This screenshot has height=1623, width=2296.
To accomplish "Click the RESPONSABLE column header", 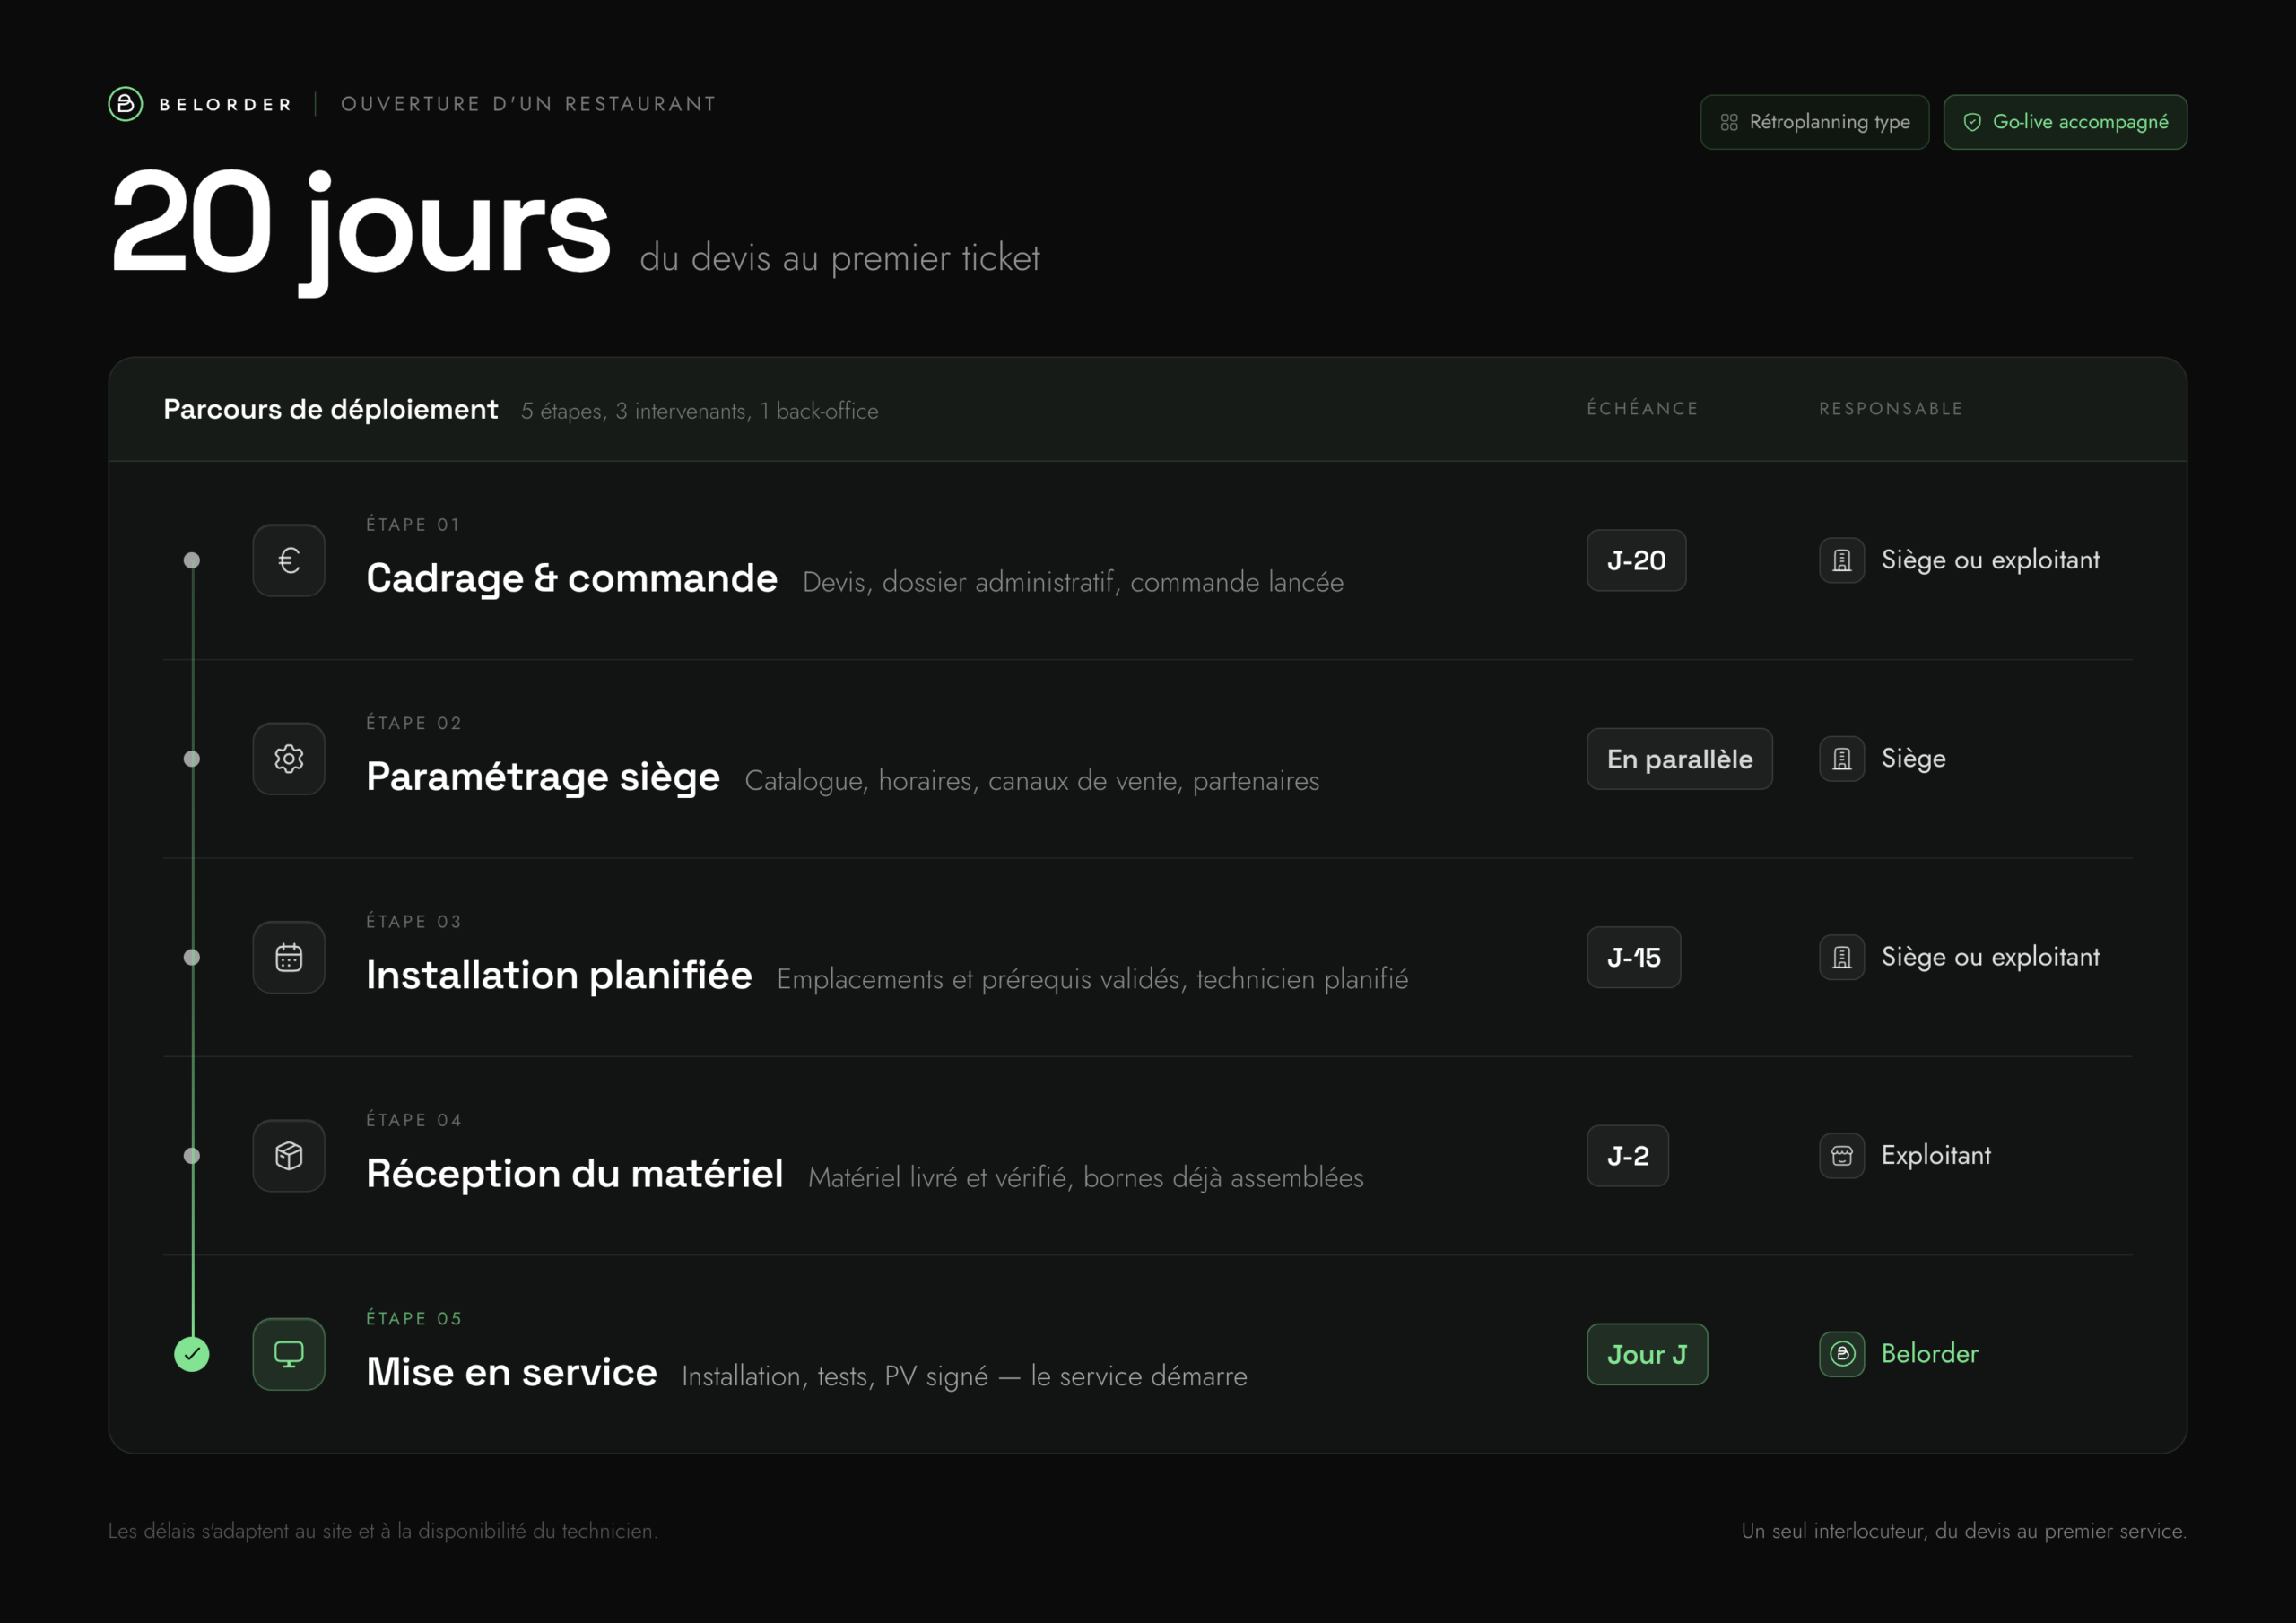I will tap(1891, 409).
